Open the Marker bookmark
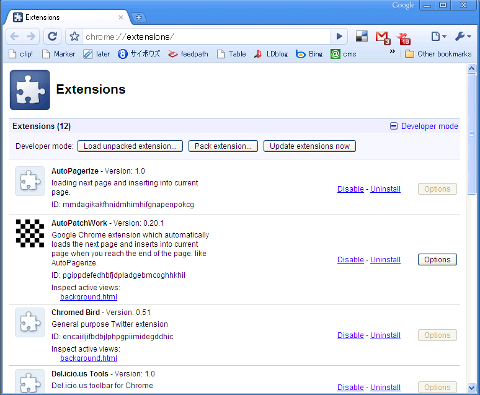Viewport: 480px width, 395px height. [58, 54]
